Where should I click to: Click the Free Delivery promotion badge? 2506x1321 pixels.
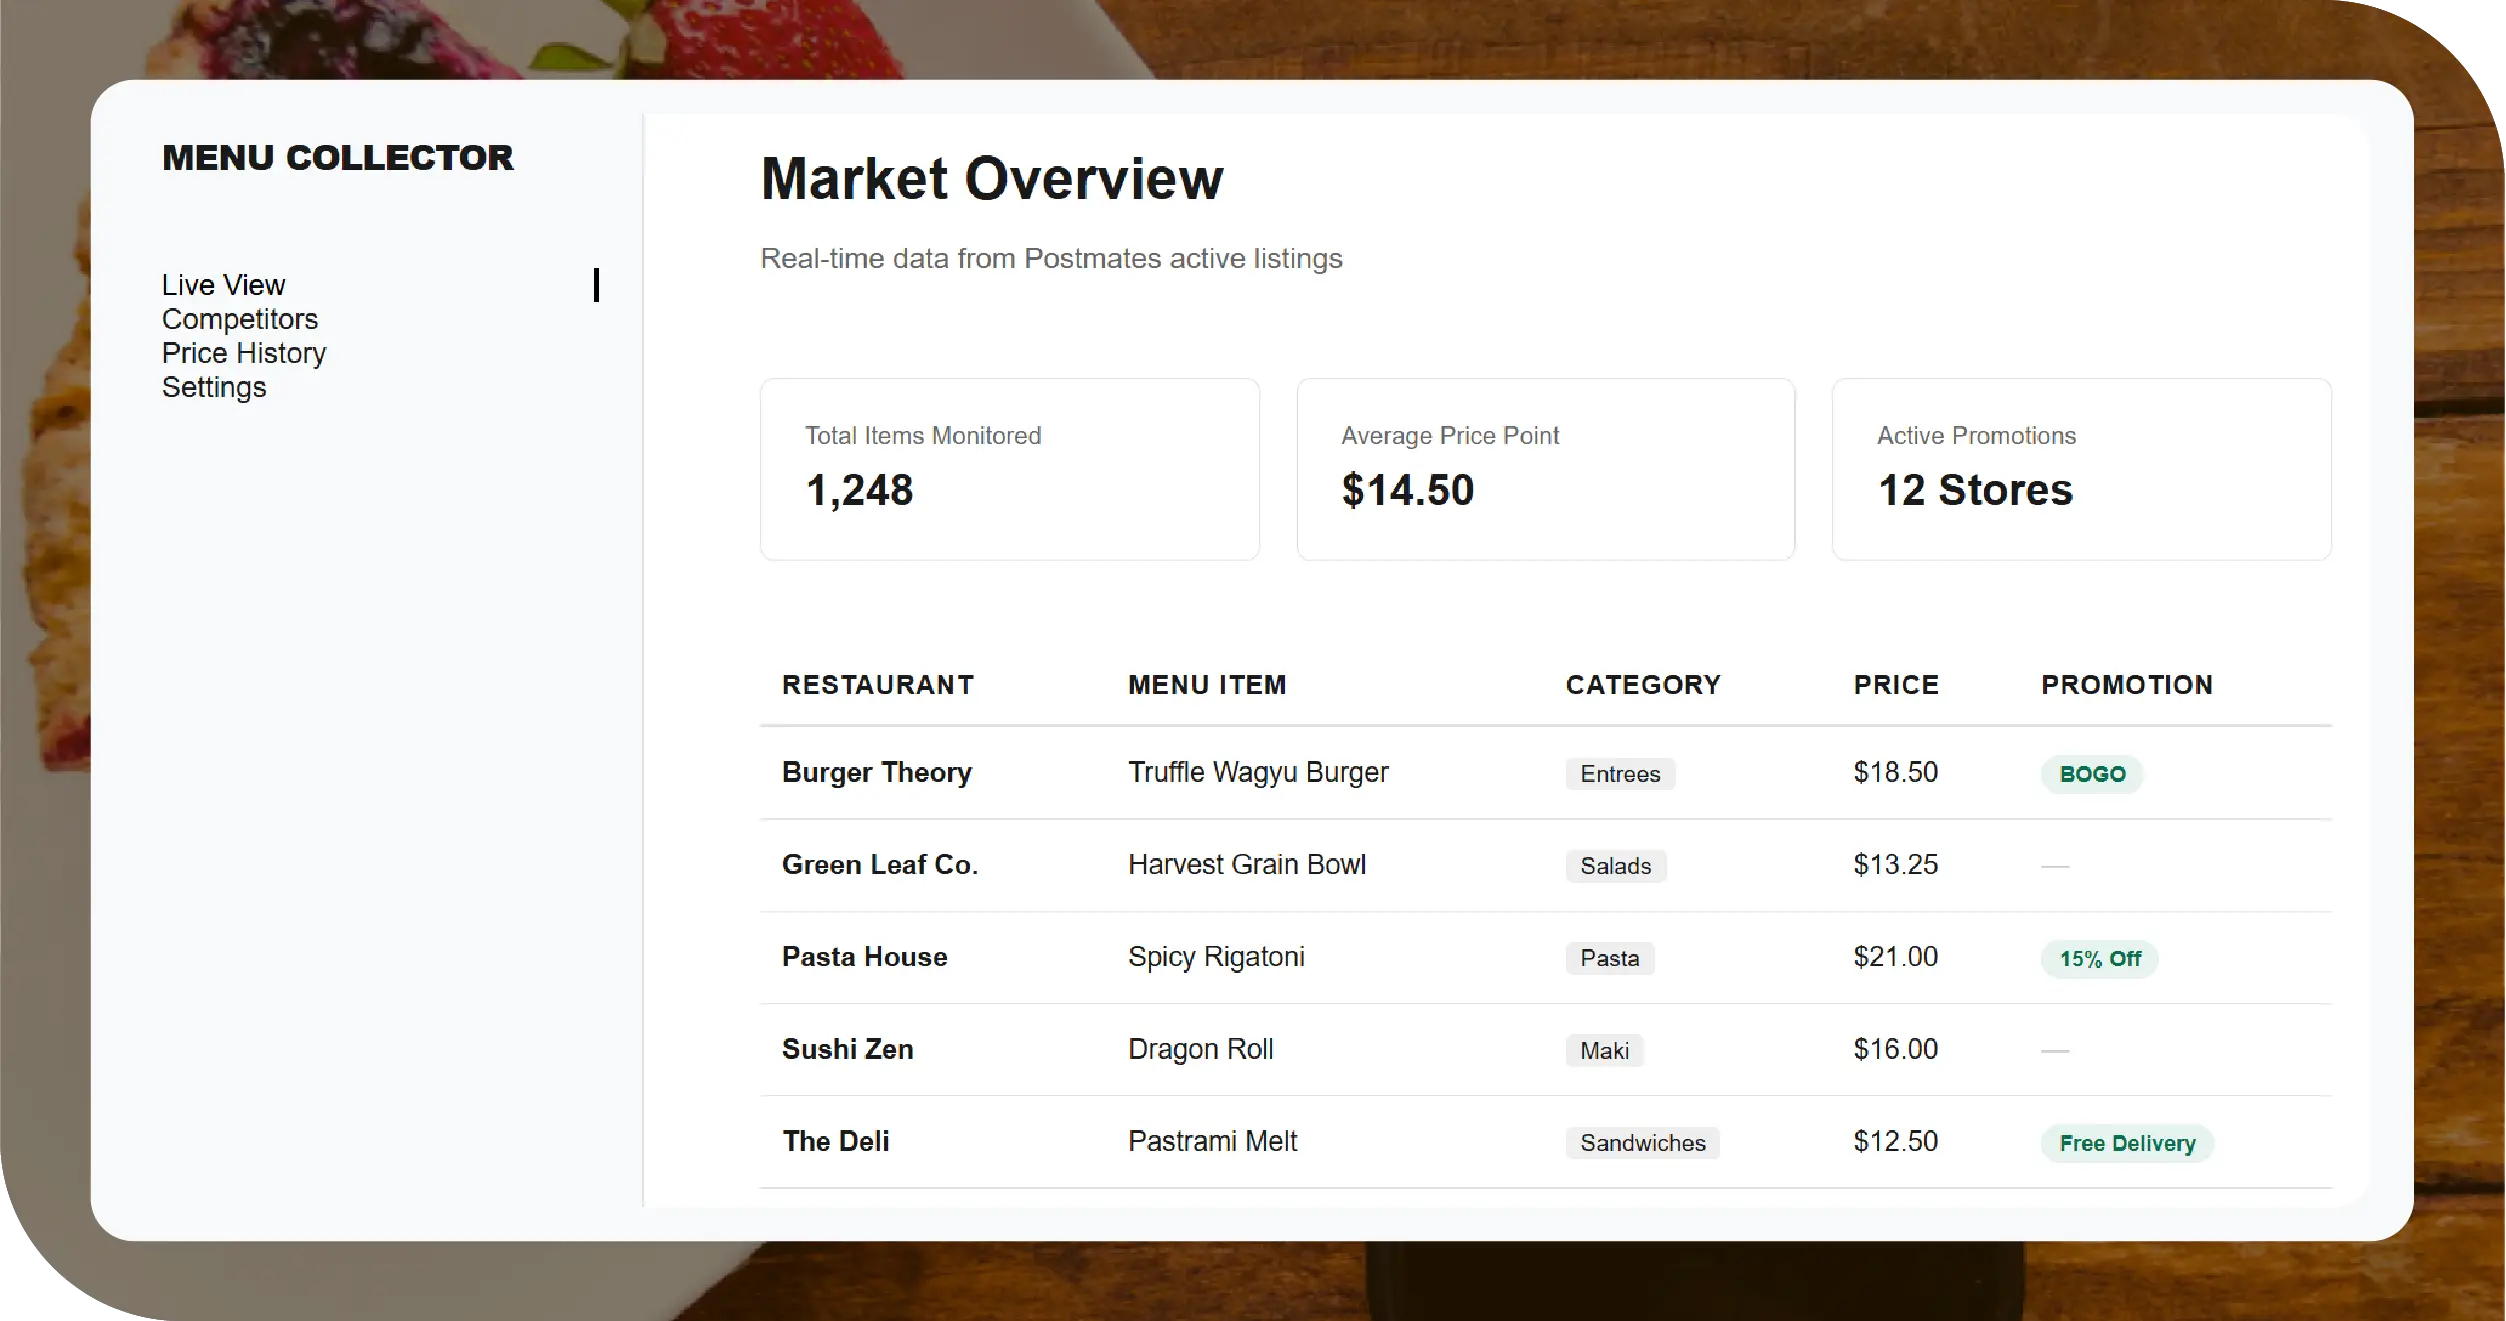[x=2127, y=1143]
